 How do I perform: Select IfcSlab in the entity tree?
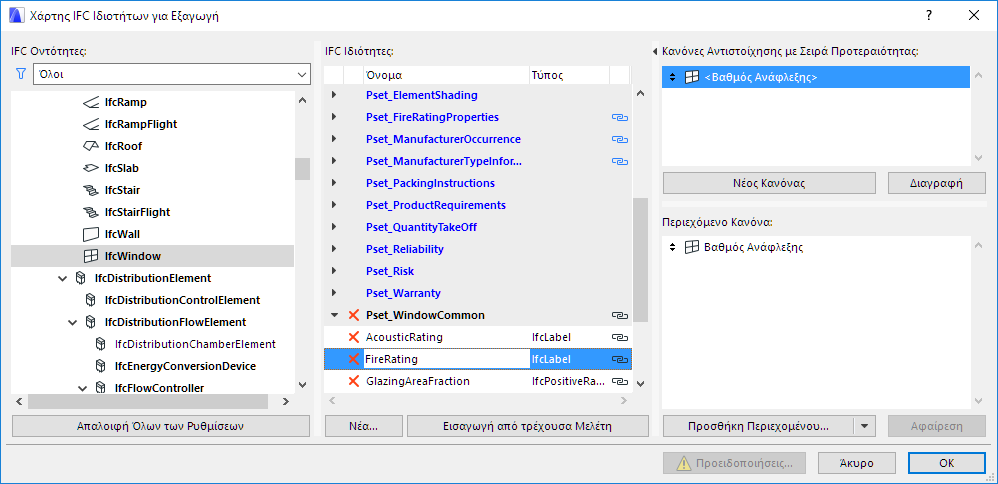pos(121,168)
